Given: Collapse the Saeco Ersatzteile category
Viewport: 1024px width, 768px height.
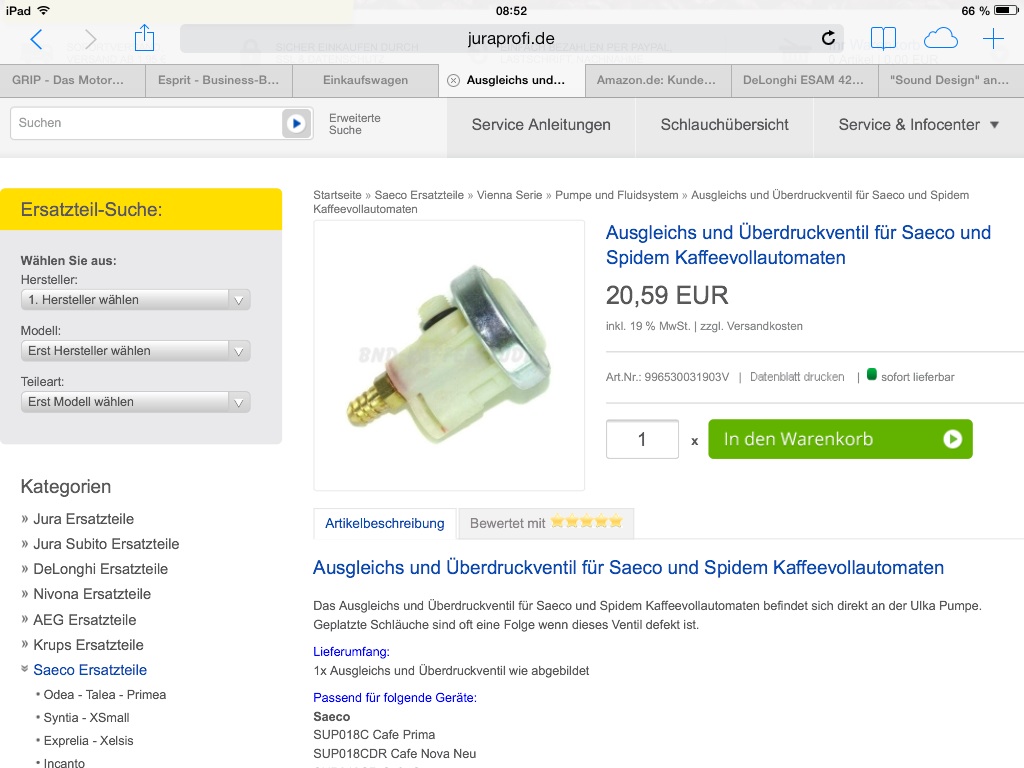Looking at the screenshot, I should click(x=25, y=670).
